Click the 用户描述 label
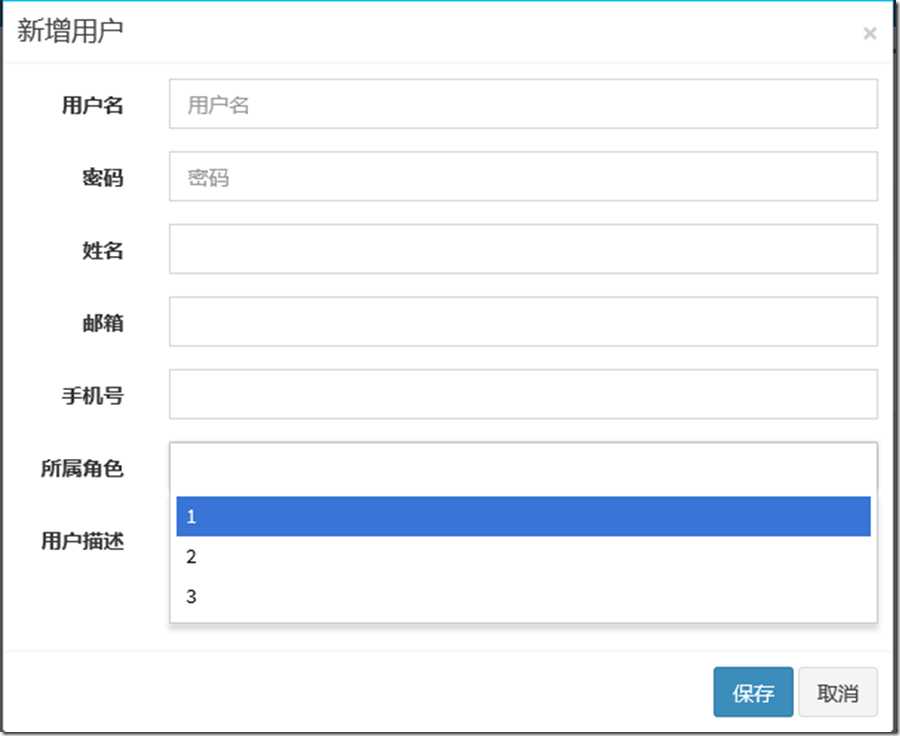 [x=82, y=541]
